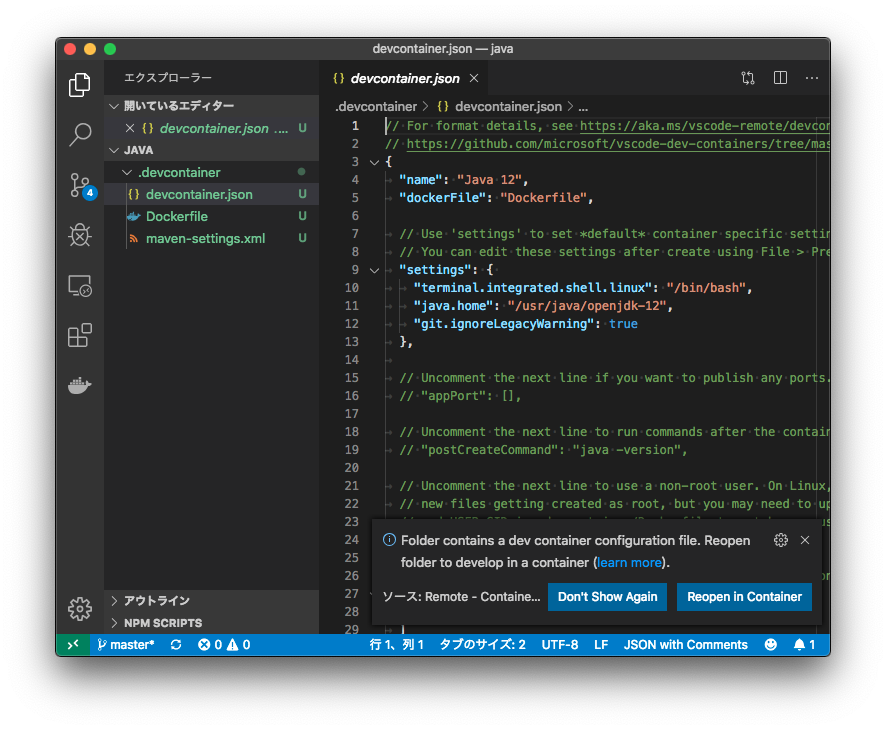Click the true value on line 12
Screen dimensions: 886x730
click(x=623, y=324)
